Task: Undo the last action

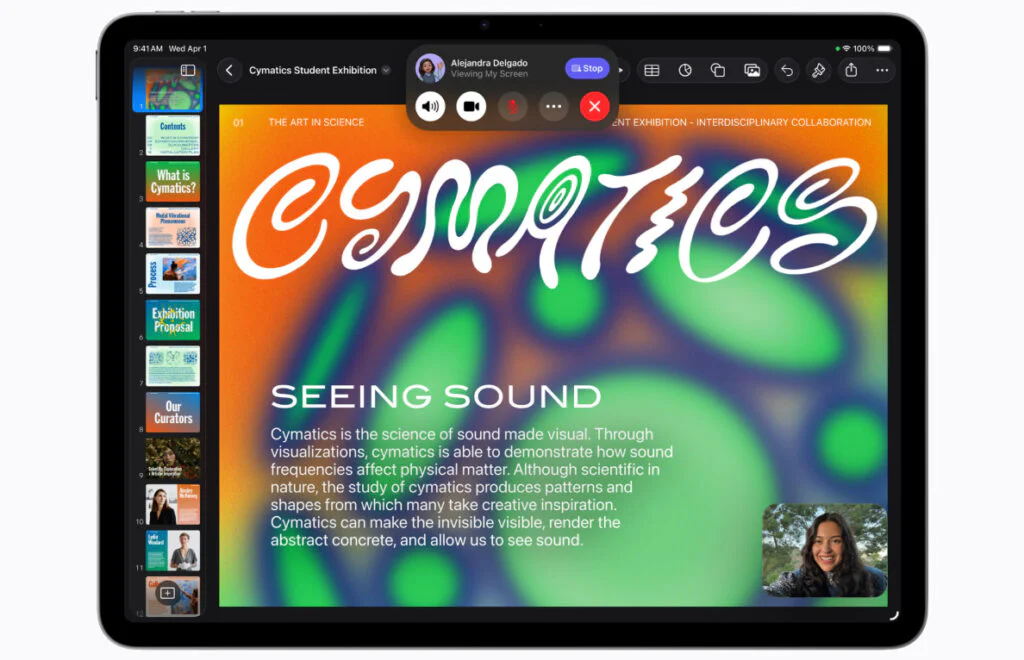Action: tap(787, 70)
